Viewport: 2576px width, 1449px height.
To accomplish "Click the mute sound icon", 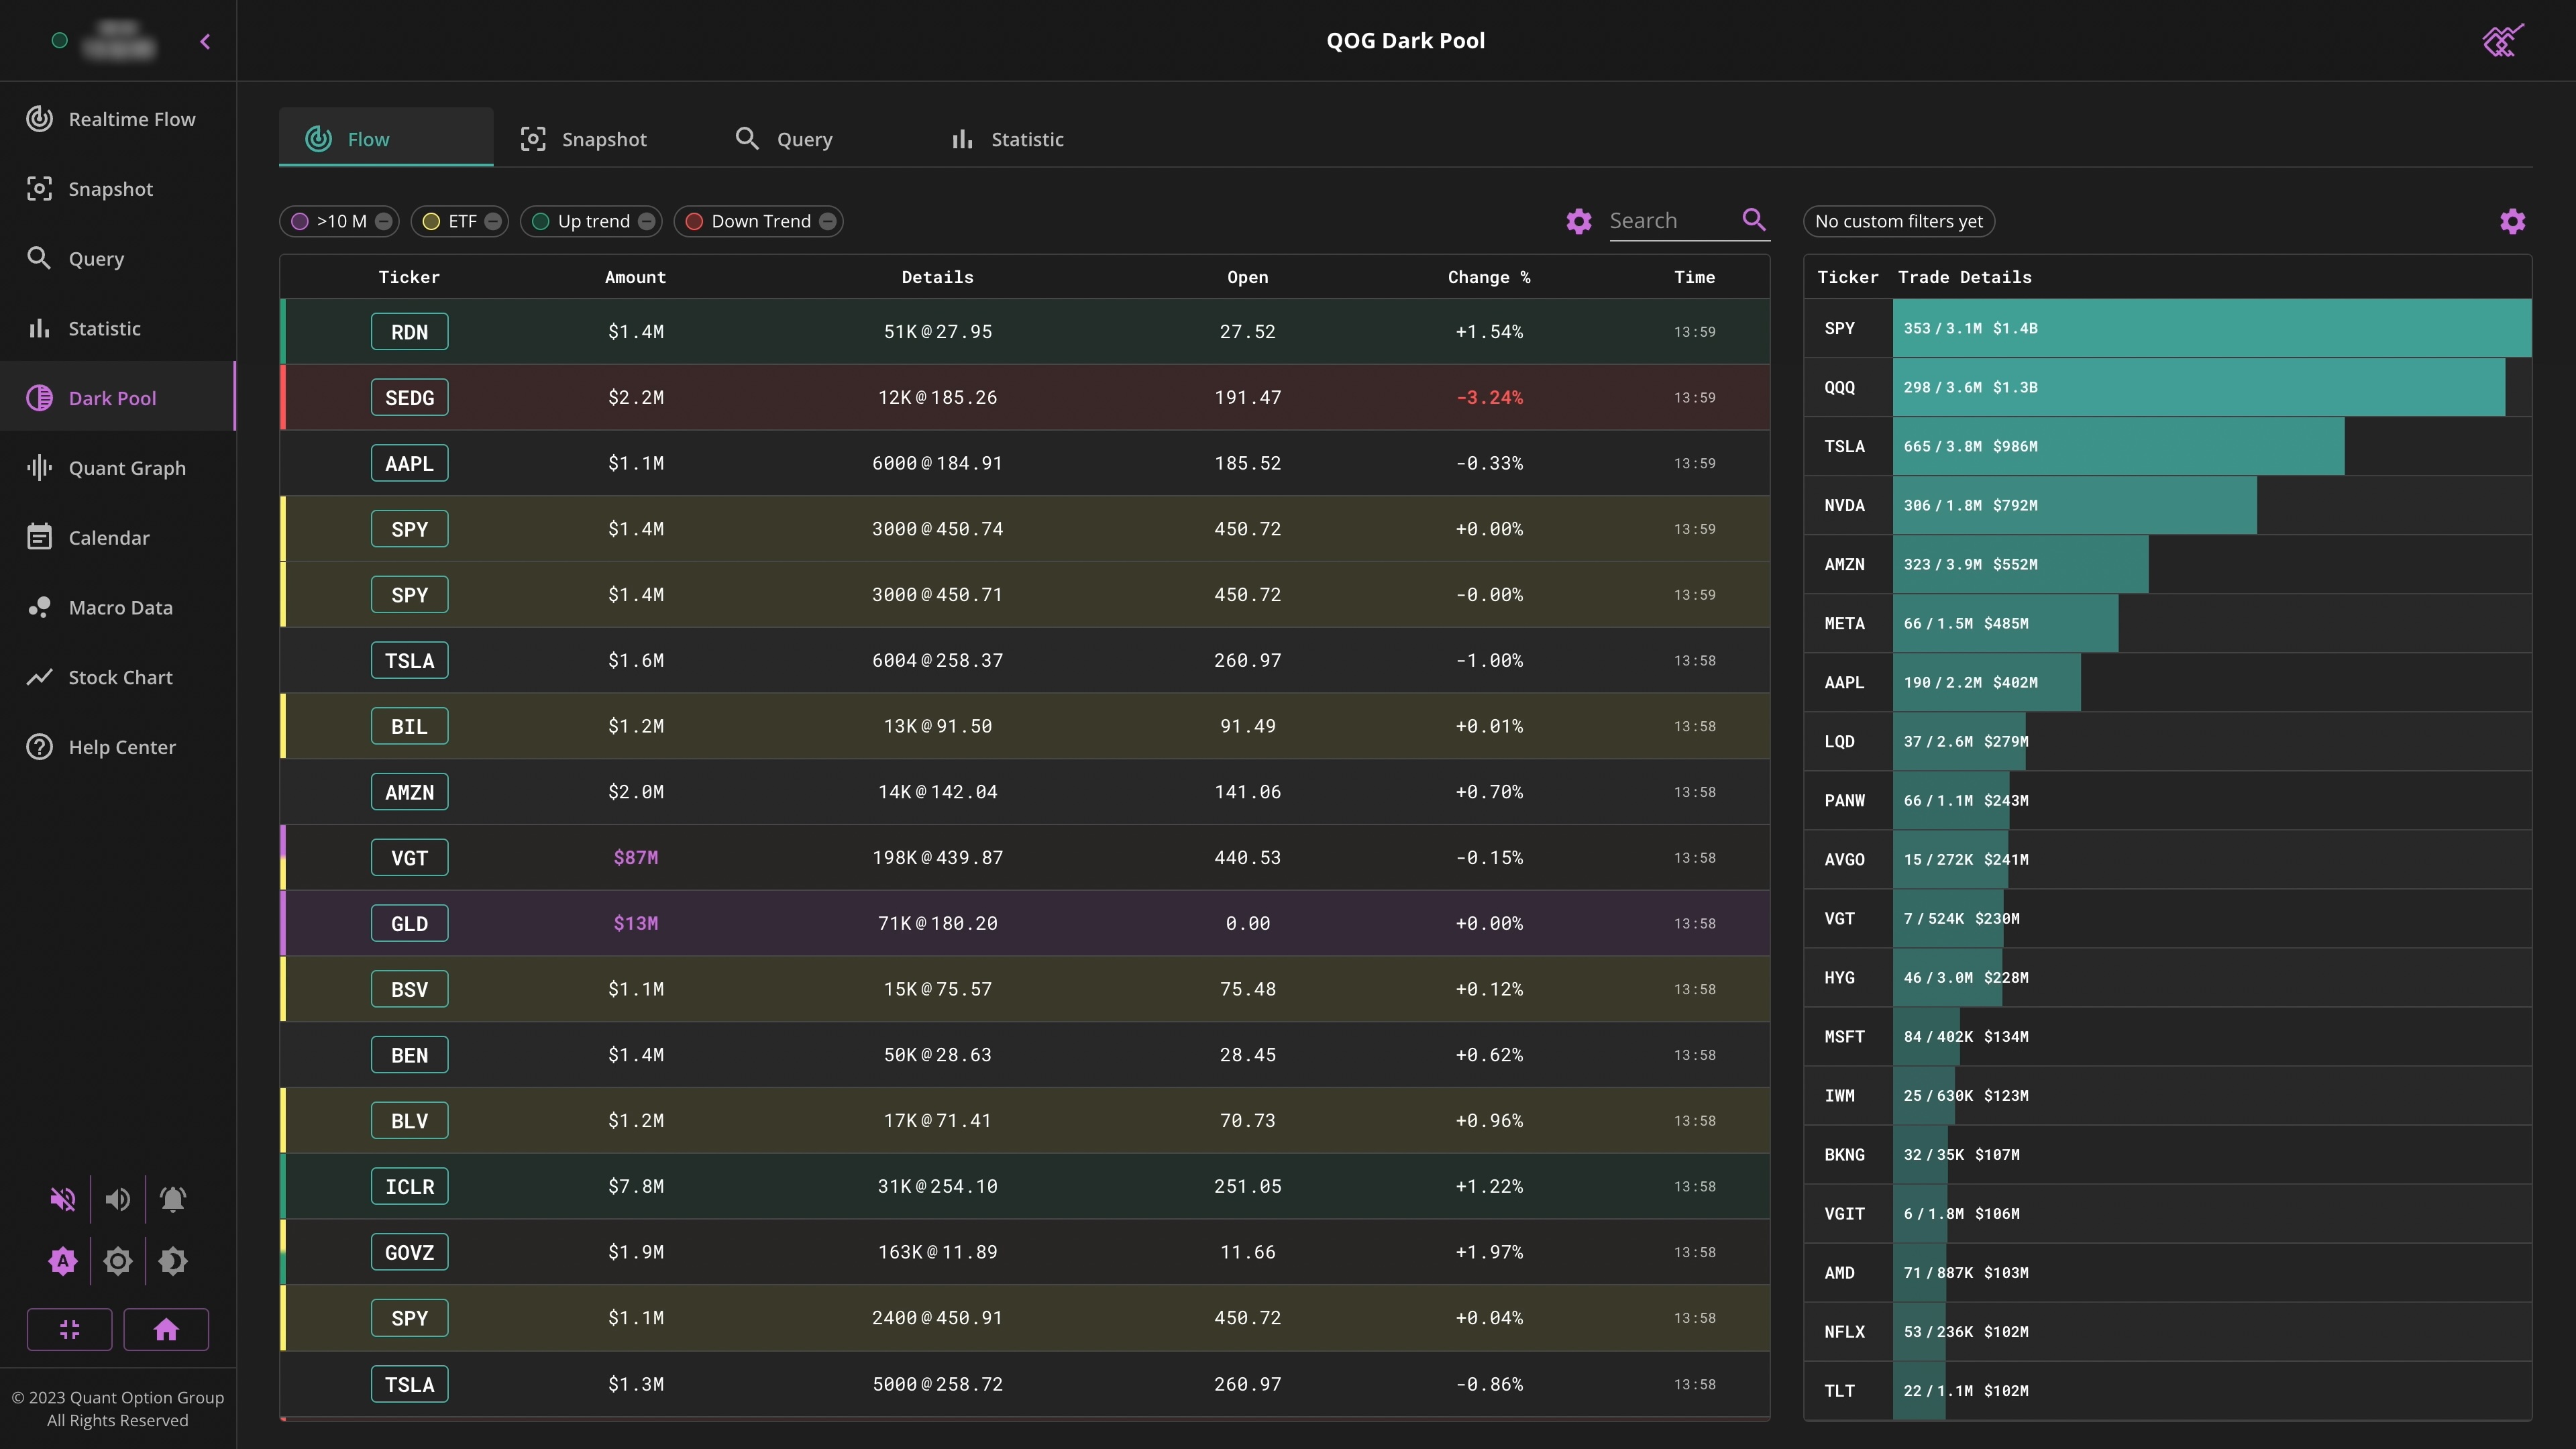I will click(x=62, y=1199).
